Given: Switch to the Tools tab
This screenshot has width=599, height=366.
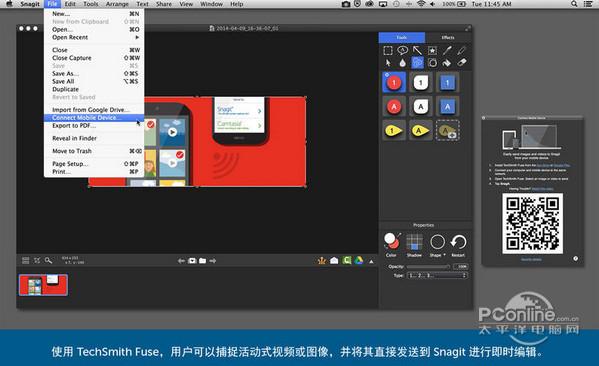Looking at the screenshot, I should click(401, 37).
